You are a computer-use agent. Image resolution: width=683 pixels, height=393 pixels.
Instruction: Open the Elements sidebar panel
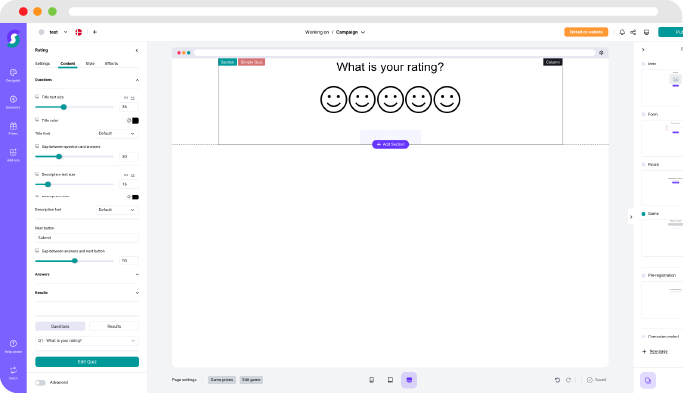[x=13, y=102]
